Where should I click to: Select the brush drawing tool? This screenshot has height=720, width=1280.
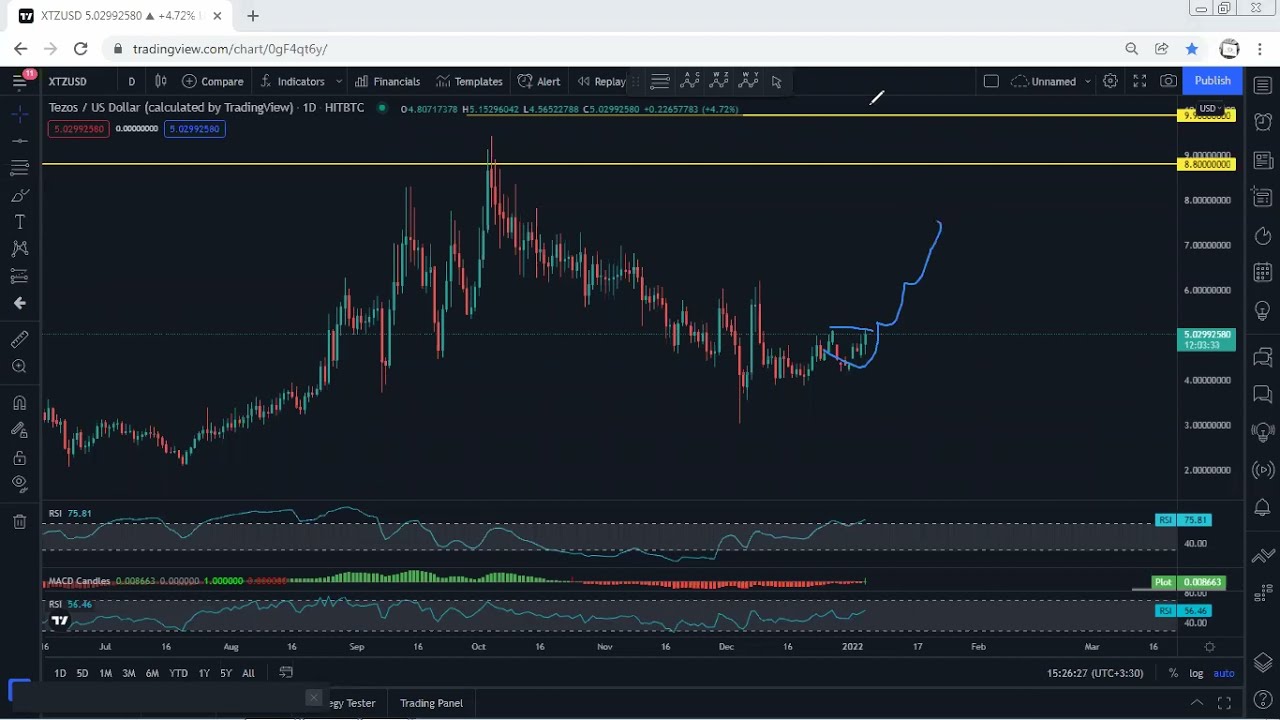pyautogui.click(x=19, y=195)
